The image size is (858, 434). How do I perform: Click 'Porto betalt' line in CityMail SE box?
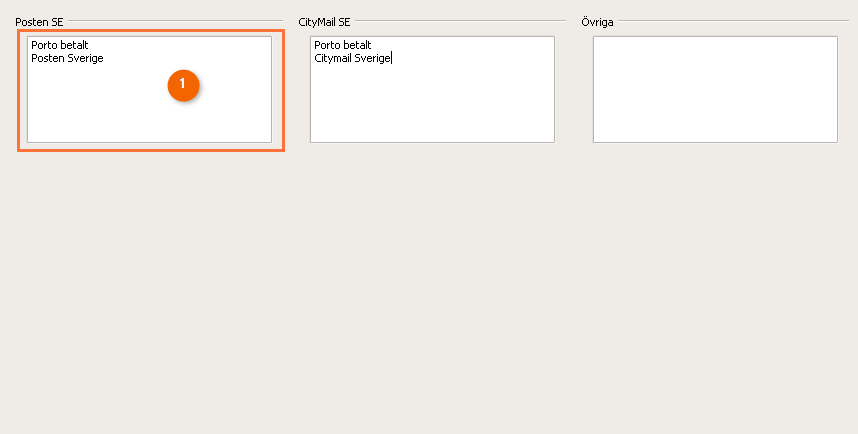point(342,45)
